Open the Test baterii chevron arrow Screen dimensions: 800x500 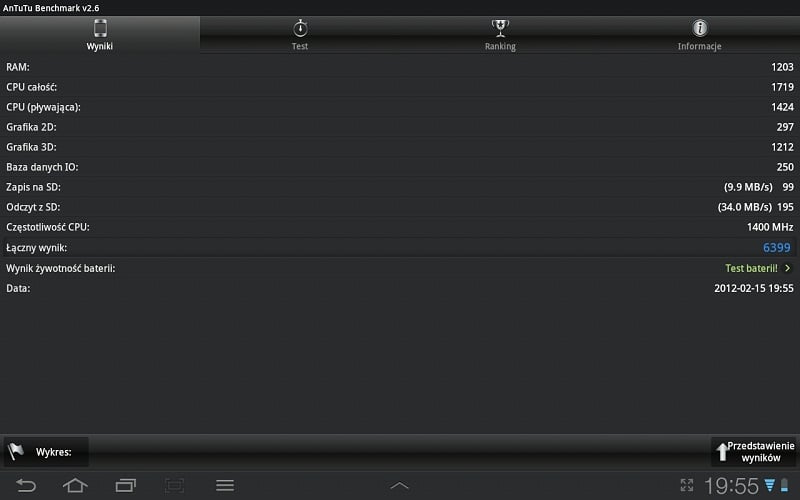click(788, 268)
